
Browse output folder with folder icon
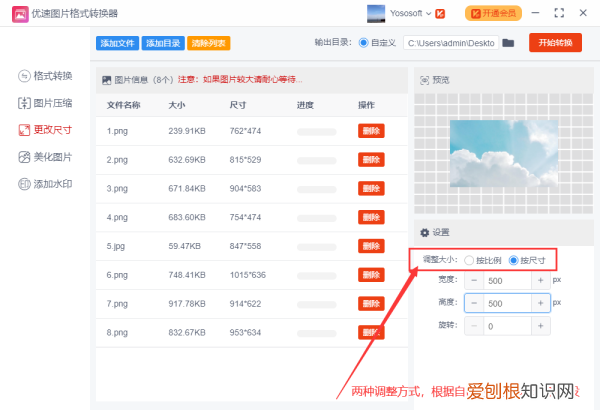[x=508, y=43]
